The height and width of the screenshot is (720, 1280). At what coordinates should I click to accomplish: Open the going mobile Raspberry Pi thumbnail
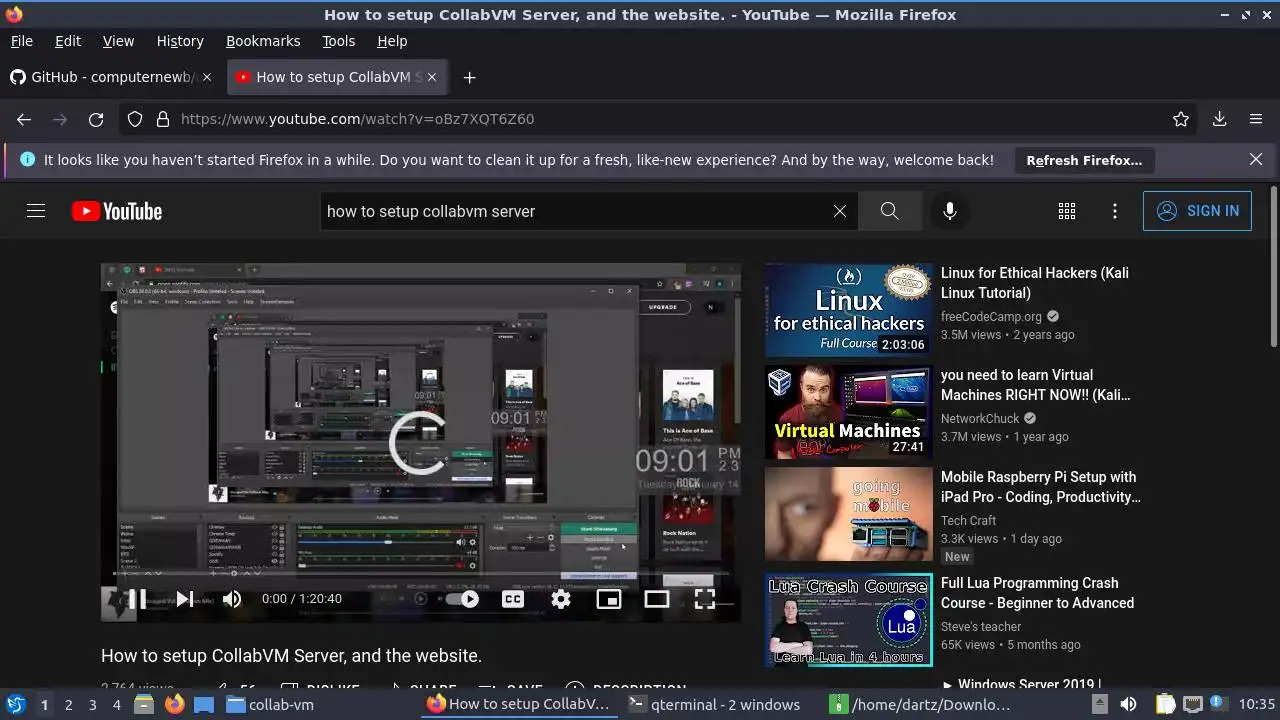(848, 514)
